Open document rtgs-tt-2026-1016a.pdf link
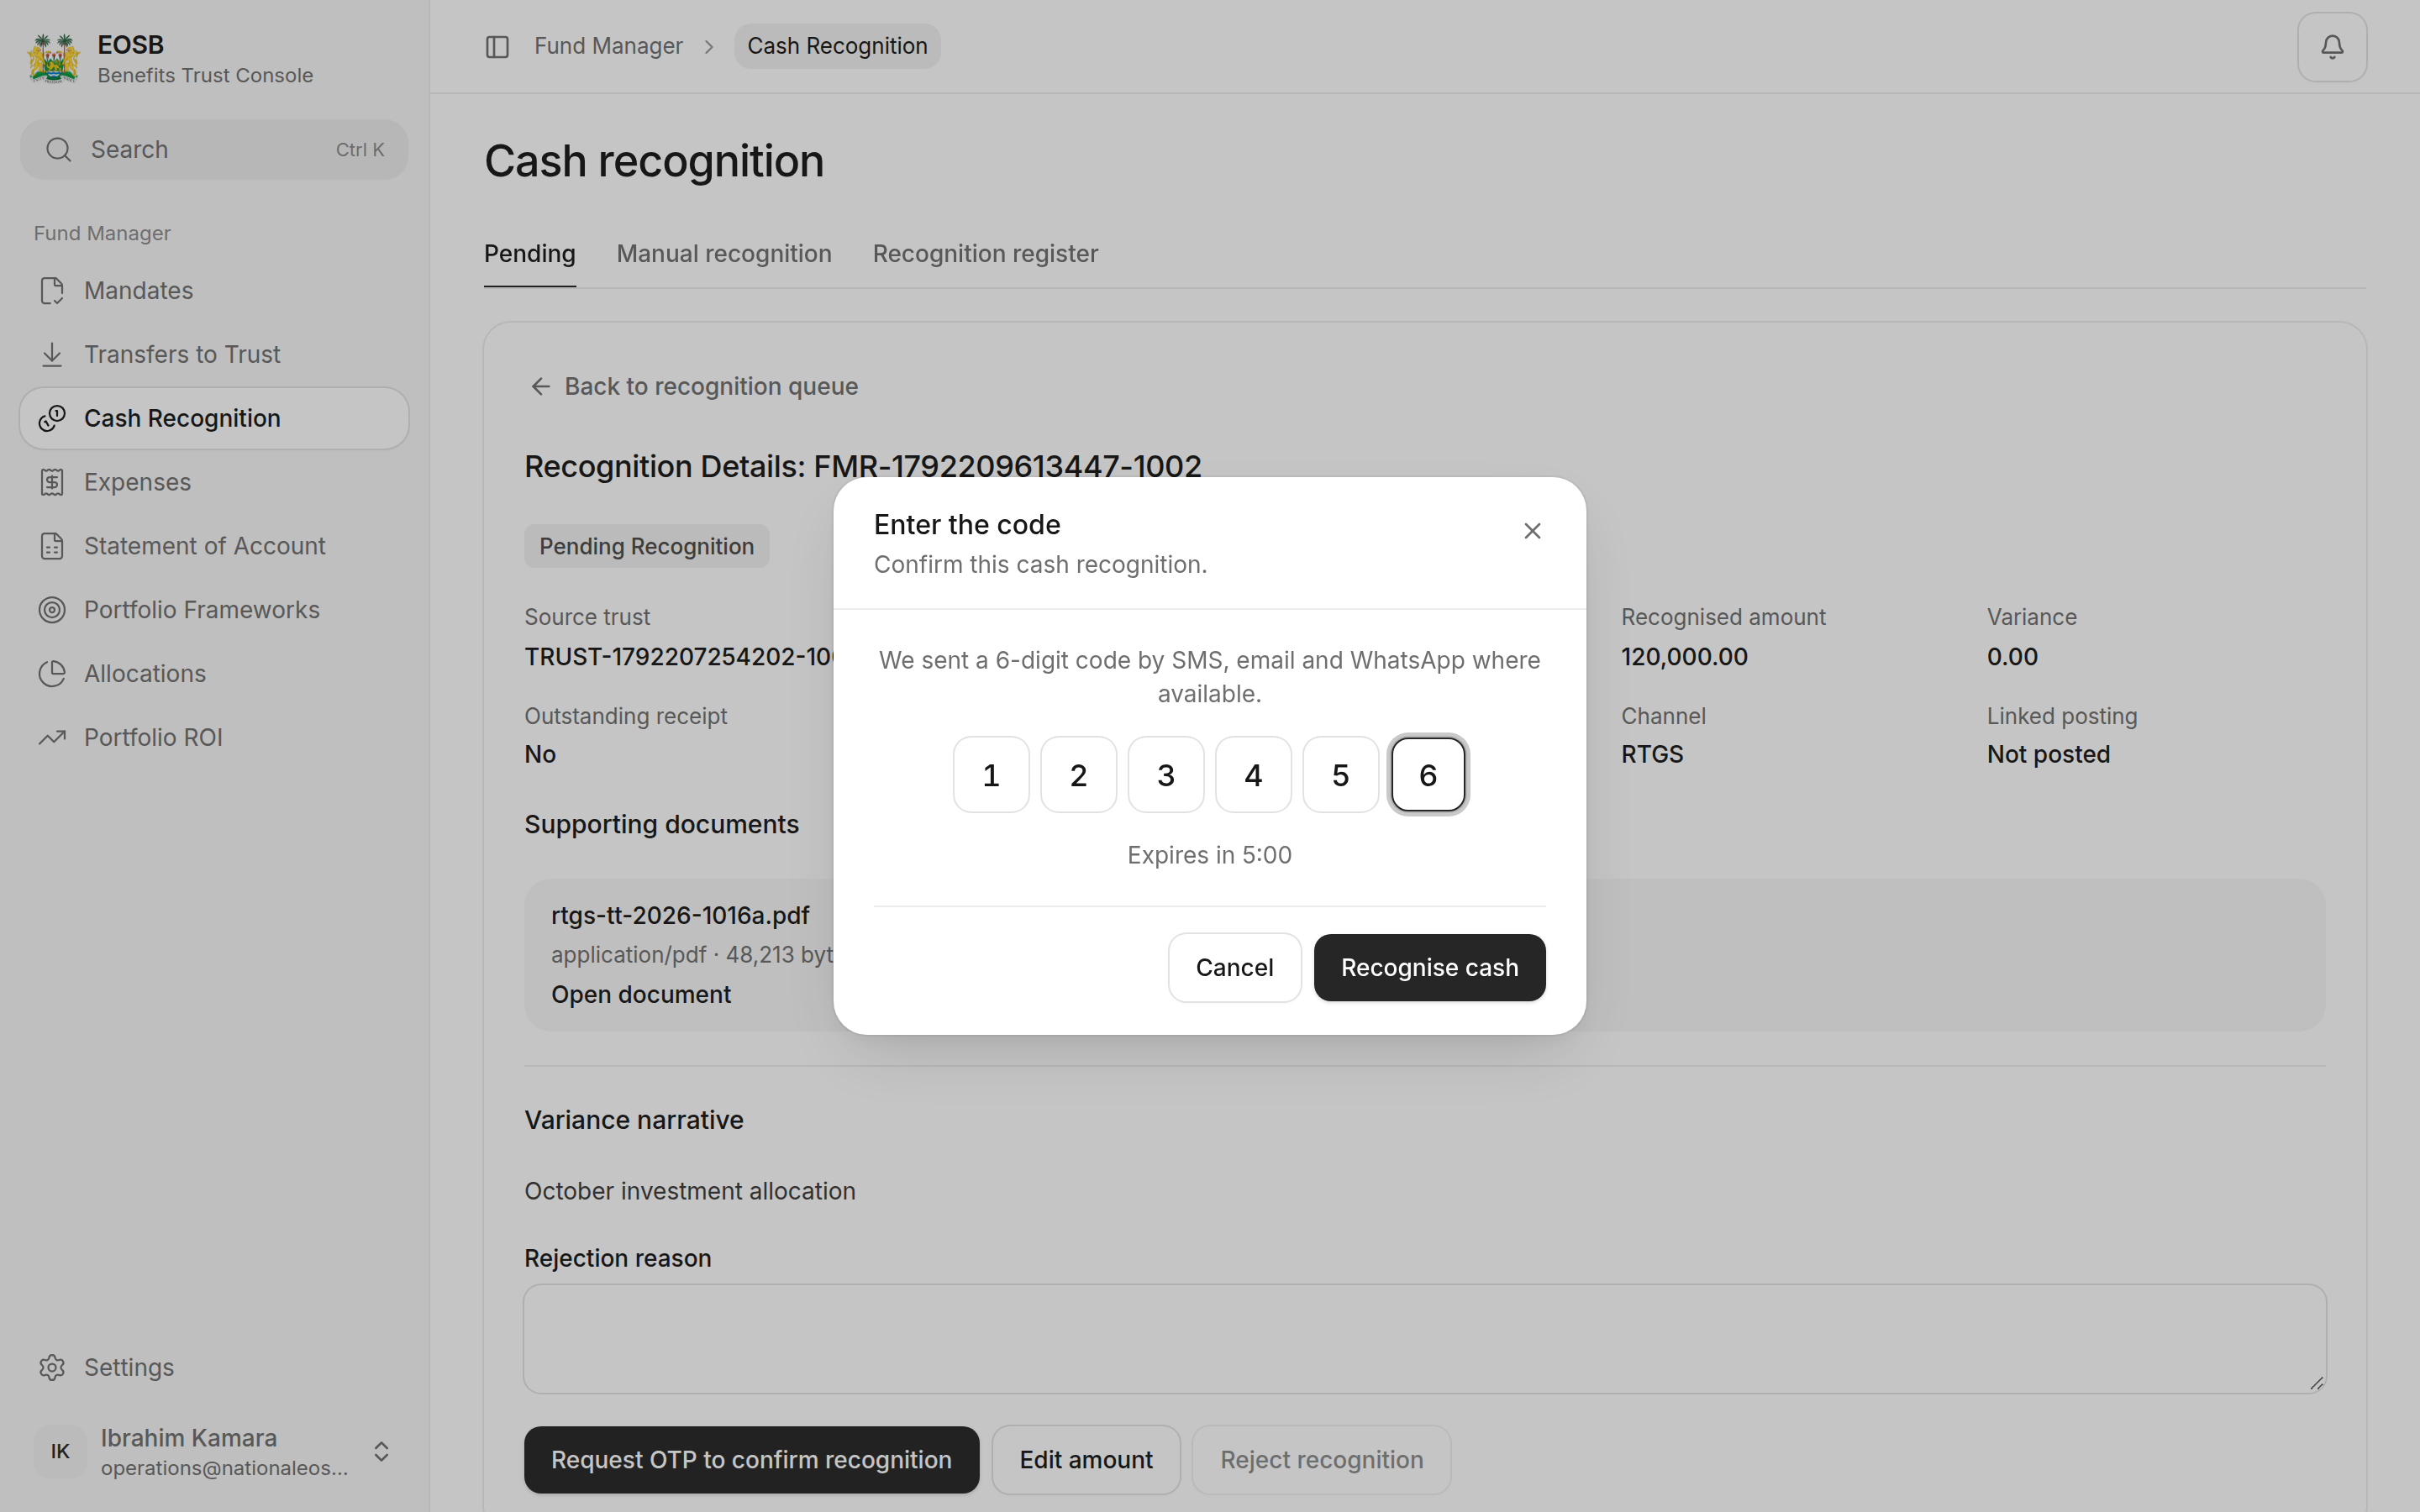Viewport: 2420px width, 1512px height. 641,995
